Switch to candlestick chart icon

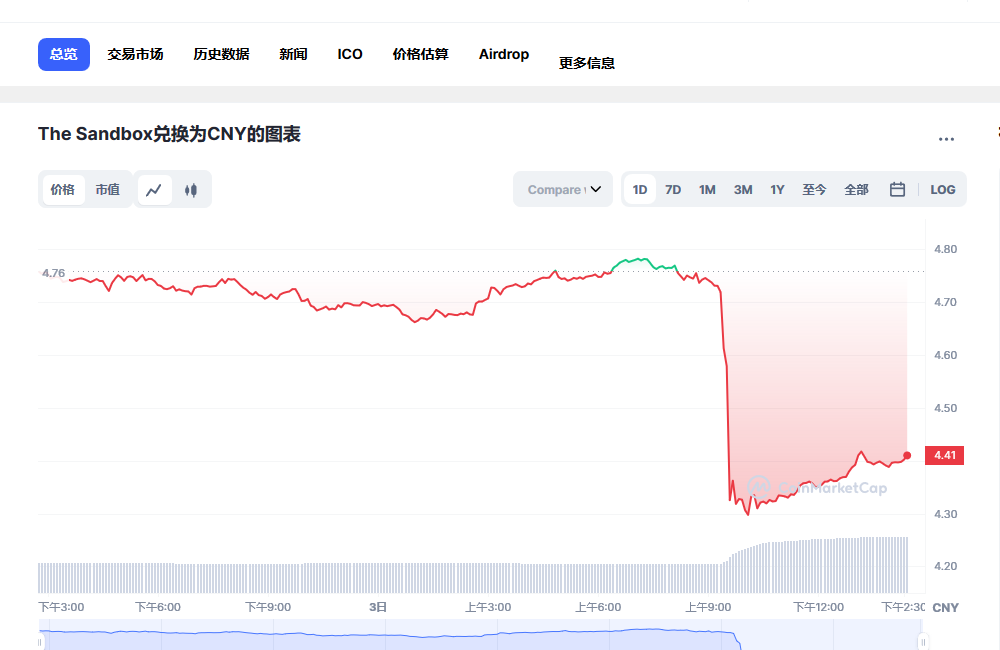coord(191,190)
